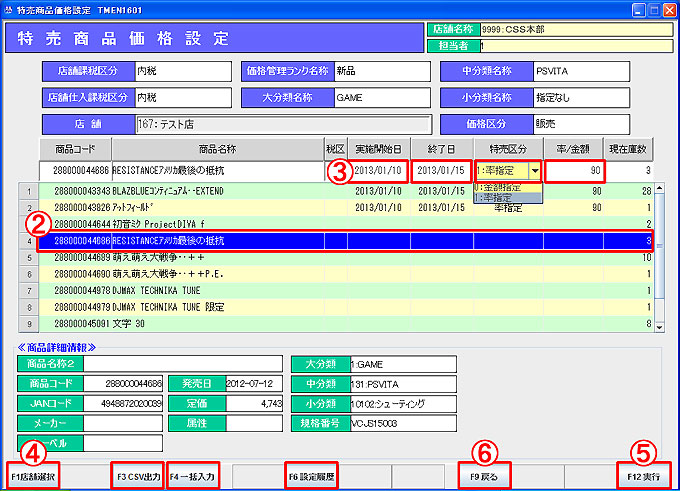The image size is (680, 491).
Task: Expand the 特売区分 dropdown arrow
Action: pos(534,171)
